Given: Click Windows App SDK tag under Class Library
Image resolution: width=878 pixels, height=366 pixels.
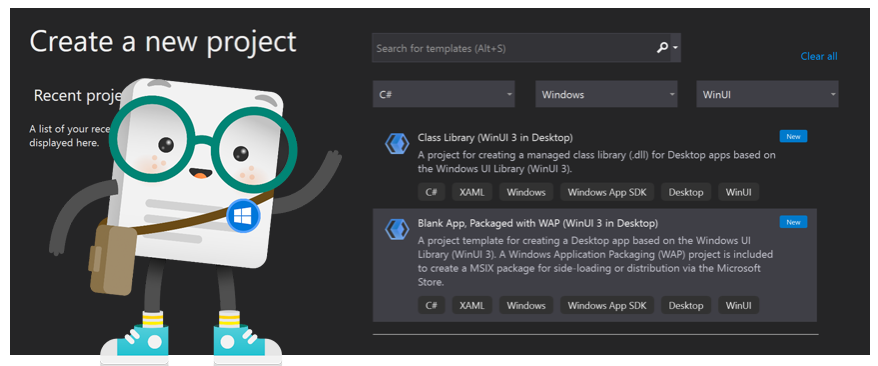Looking at the screenshot, I should (x=607, y=192).
